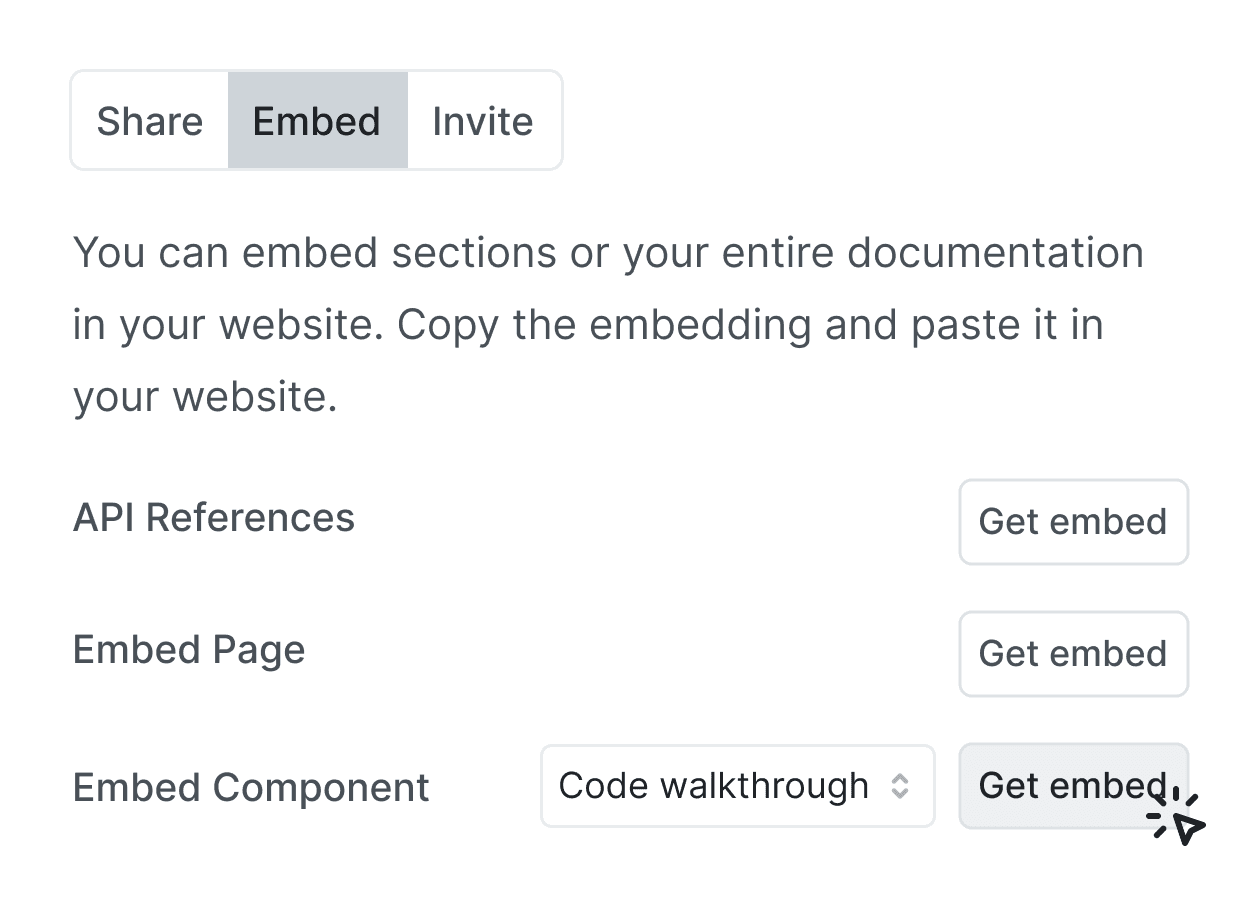1260x900 pixels.
Task: Switch to the Share tab
Action: tap(150, 121)
